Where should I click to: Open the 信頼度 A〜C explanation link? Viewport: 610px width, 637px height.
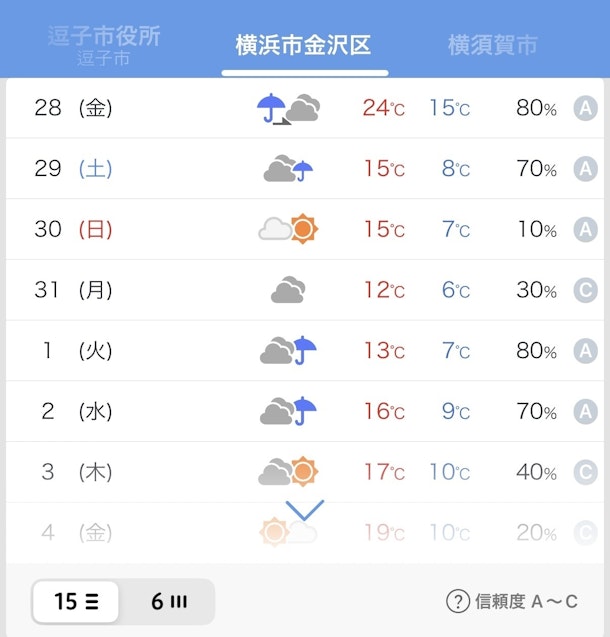click(x=526, y=601)
